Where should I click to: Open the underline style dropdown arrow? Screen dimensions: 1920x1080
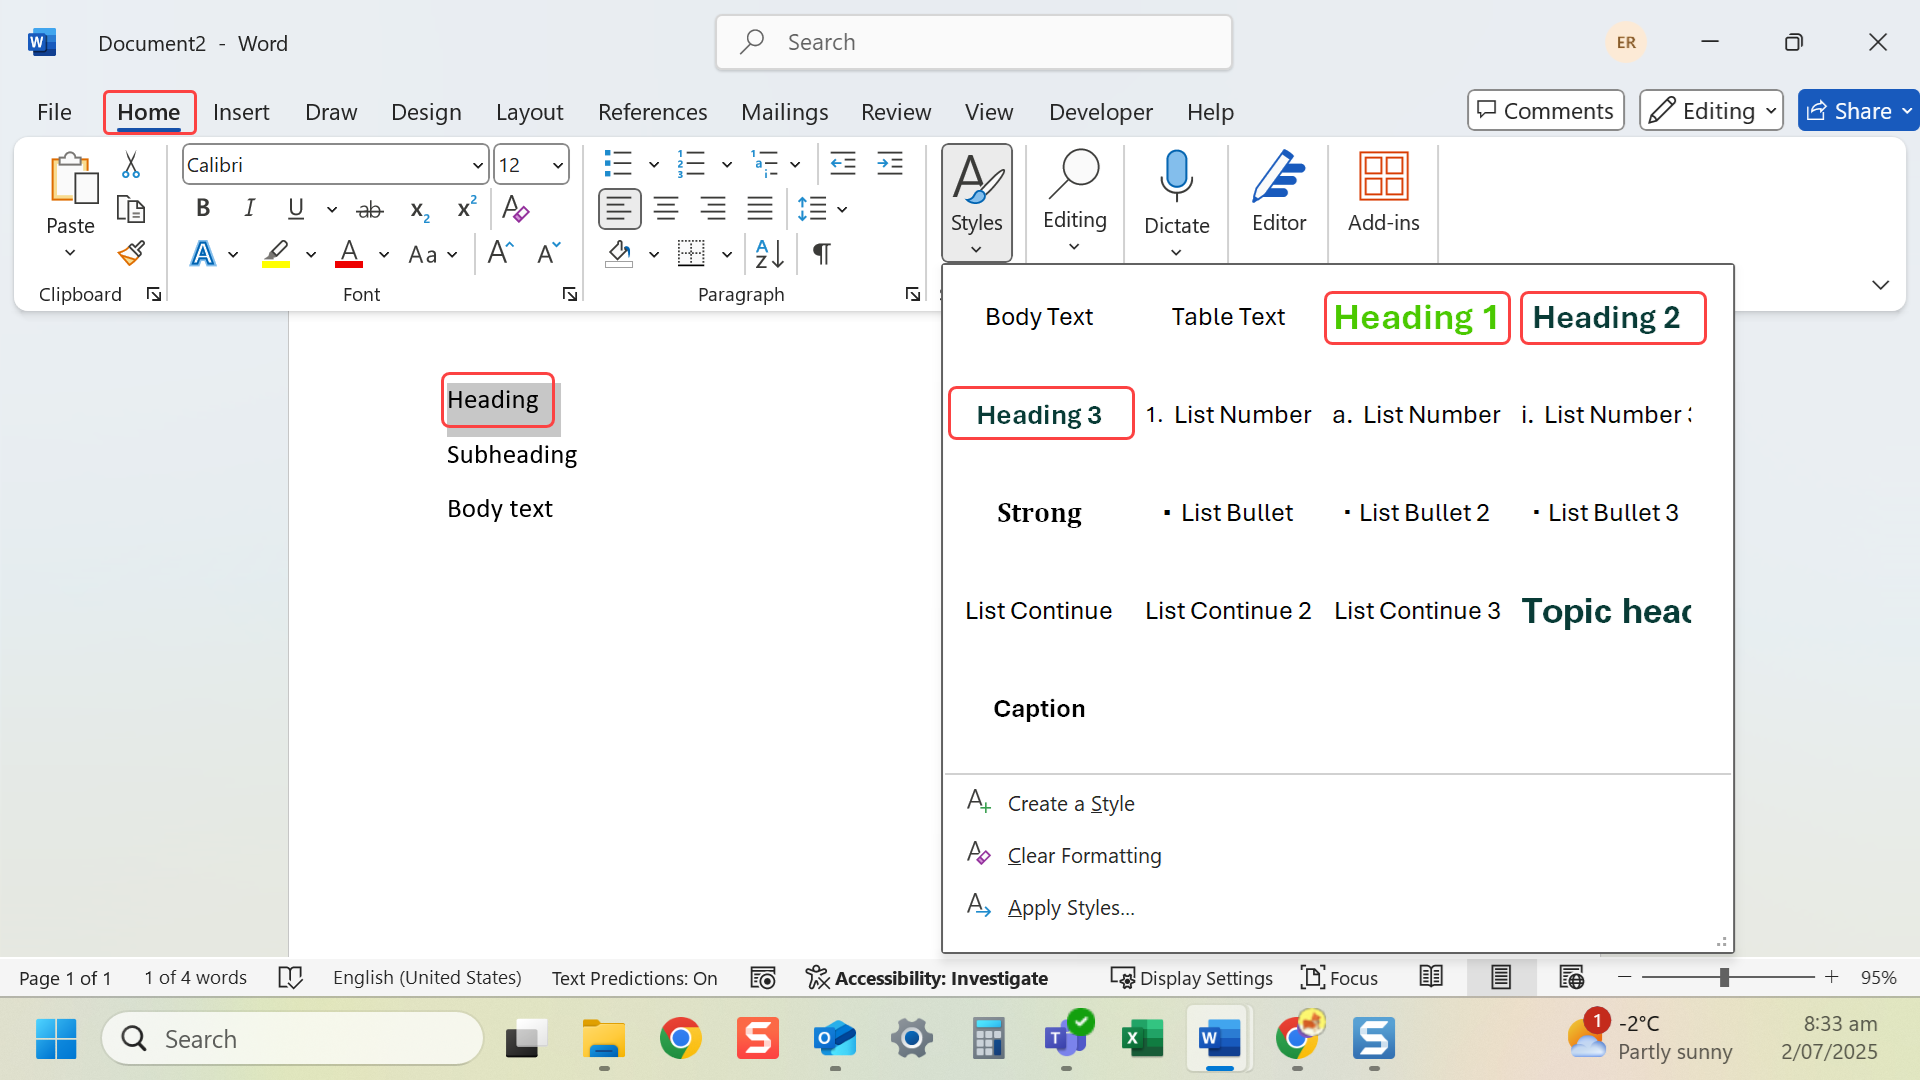coord(331,210)
